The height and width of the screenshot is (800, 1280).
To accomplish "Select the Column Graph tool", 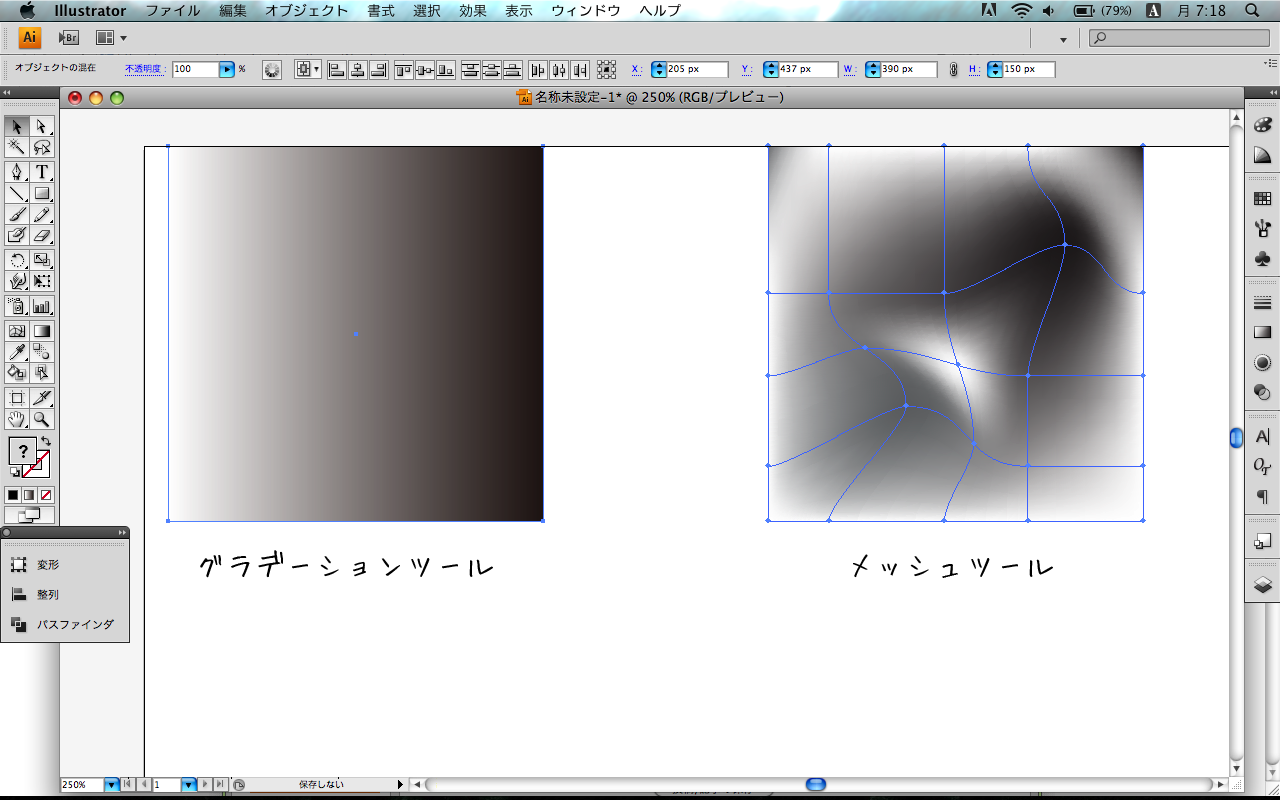I will click(x=42, y=306).
